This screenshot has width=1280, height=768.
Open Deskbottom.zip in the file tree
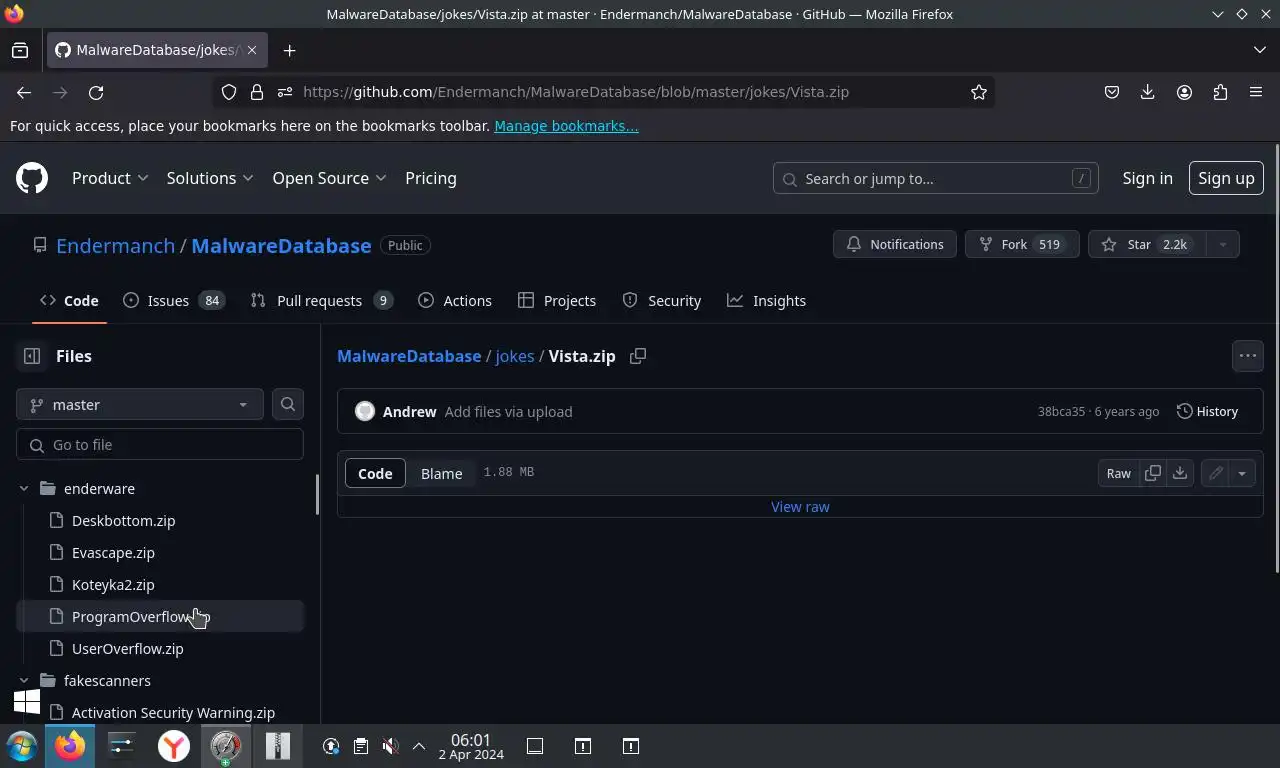[160, 520]
